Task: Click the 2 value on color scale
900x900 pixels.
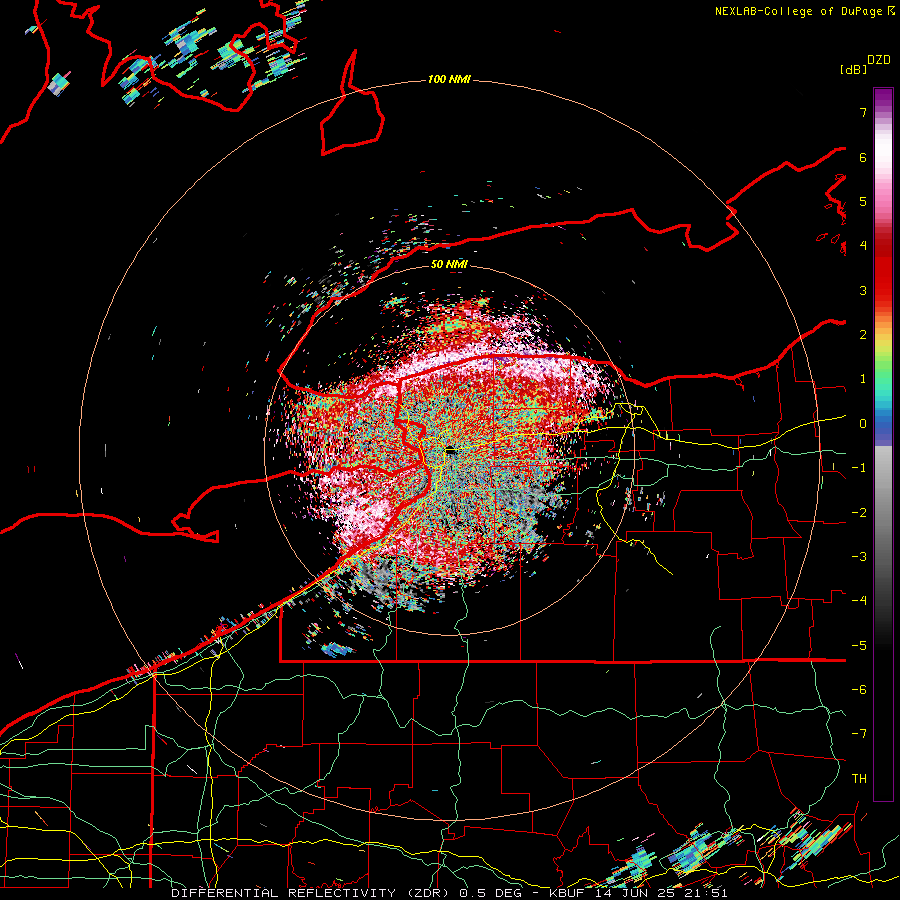Action: pyautogui.click(x=863, y=335)
